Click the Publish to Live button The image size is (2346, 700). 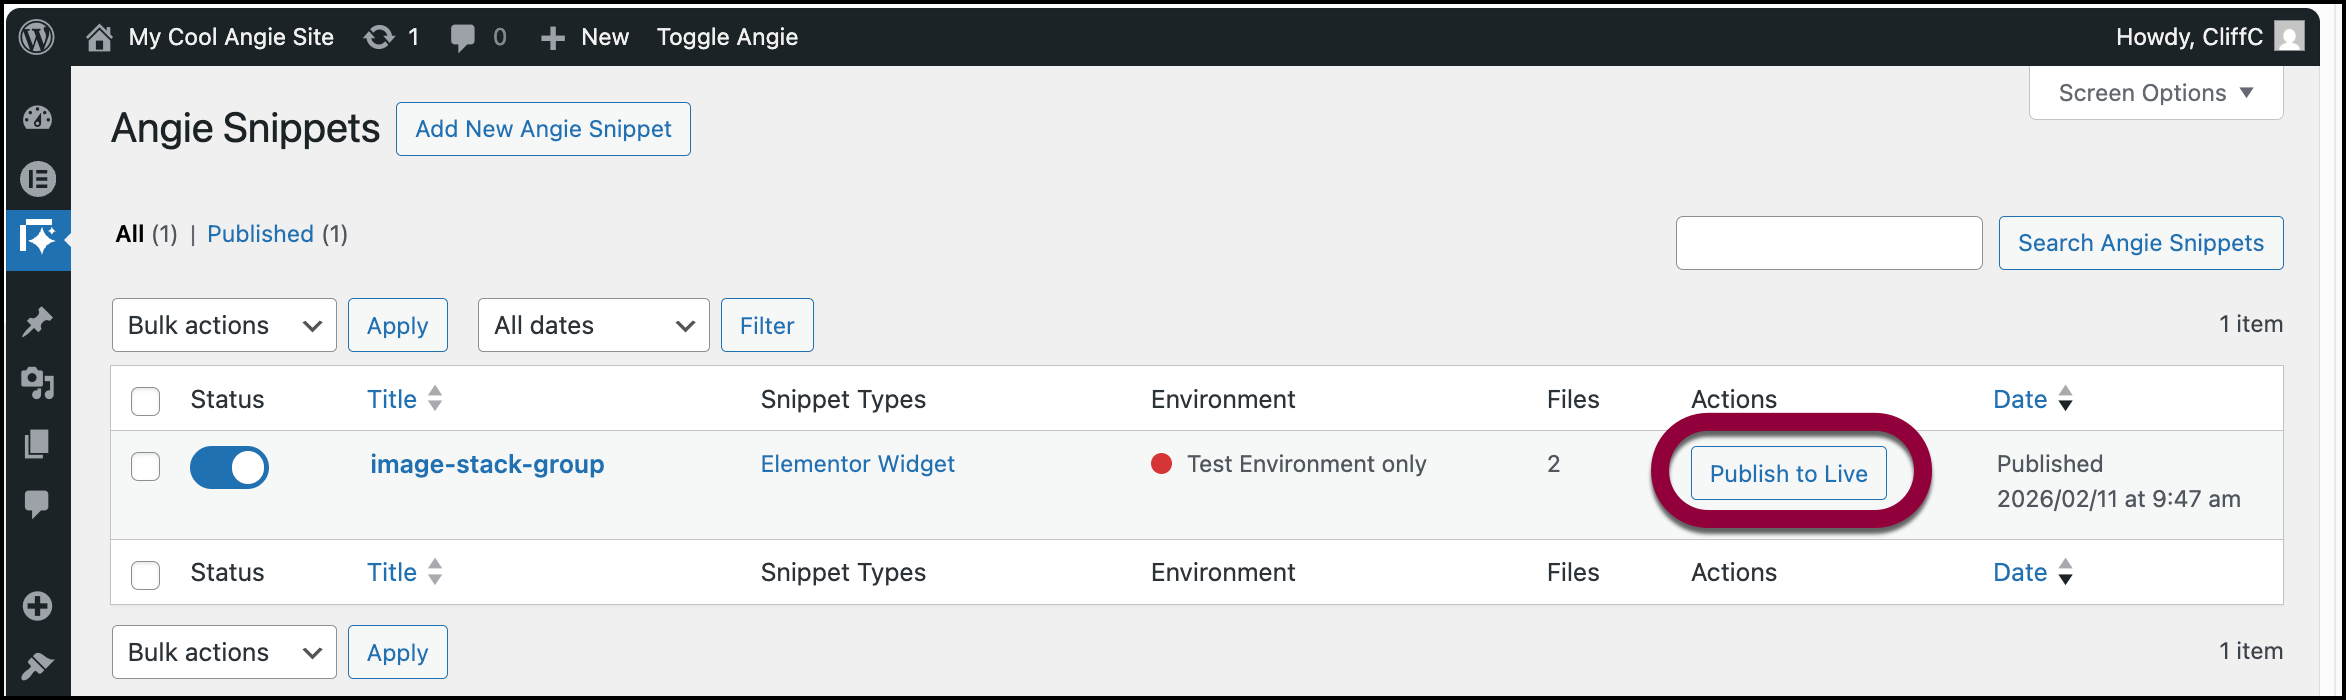[1789, 473]
